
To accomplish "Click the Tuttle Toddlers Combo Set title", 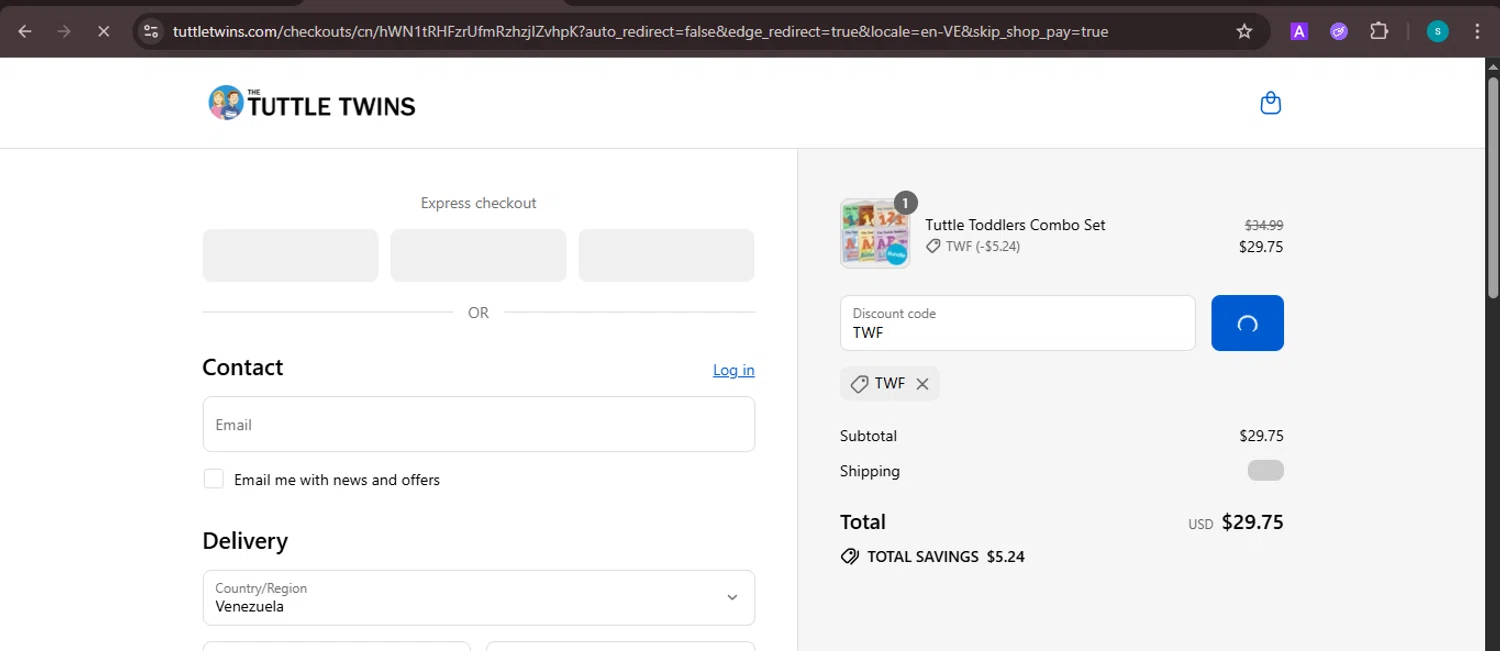I will click(x=1015, y=225).
